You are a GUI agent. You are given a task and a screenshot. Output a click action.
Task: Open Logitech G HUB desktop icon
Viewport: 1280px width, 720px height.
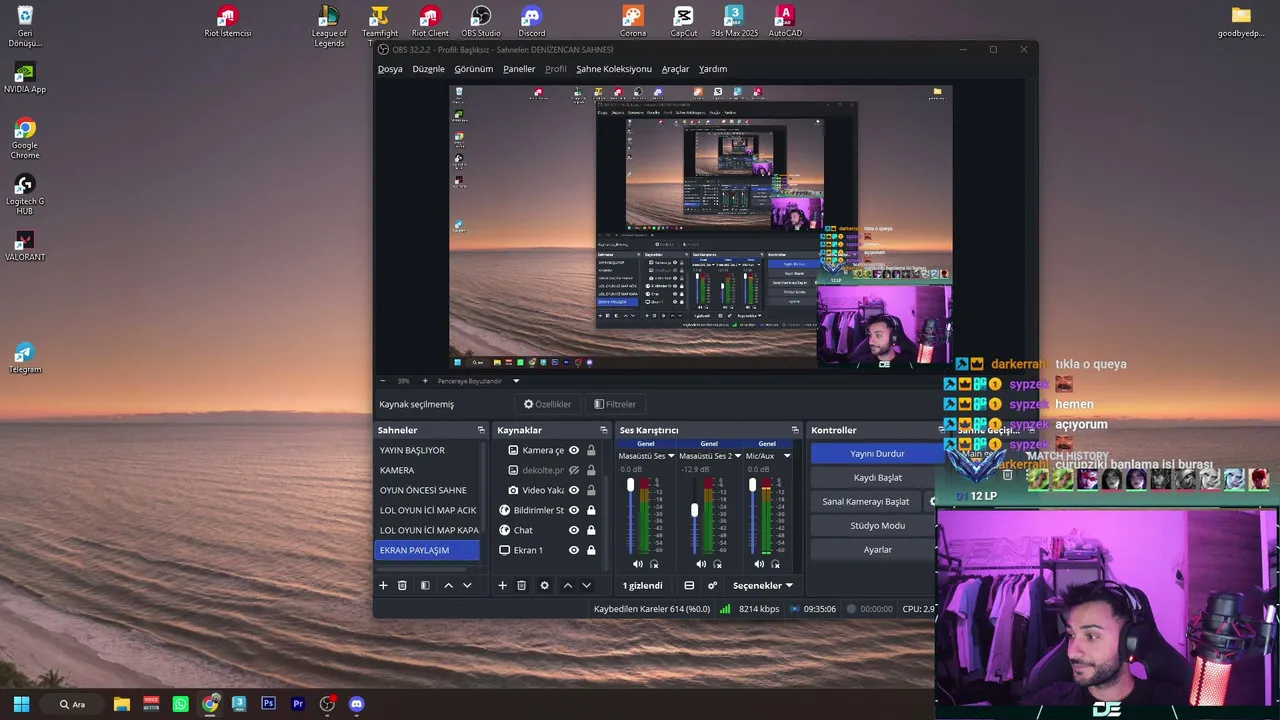tap(25, 195)
